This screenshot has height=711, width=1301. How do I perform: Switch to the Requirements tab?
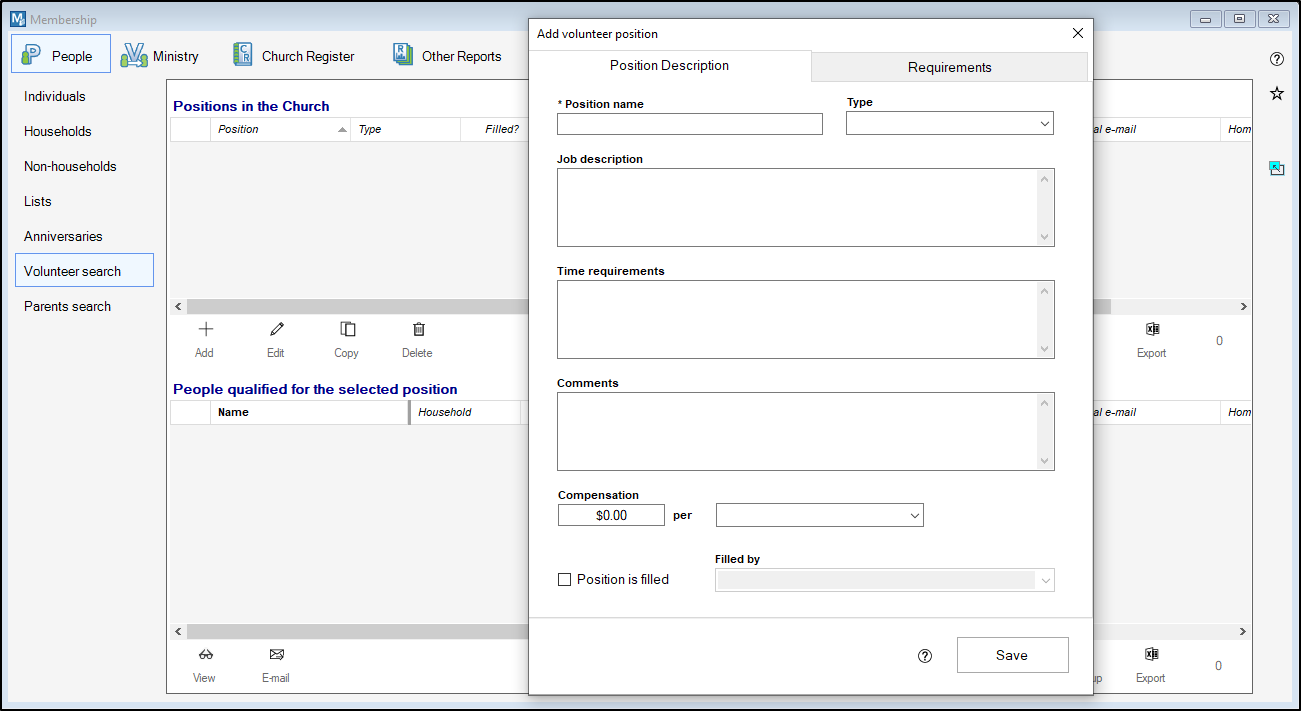point(949,67)
